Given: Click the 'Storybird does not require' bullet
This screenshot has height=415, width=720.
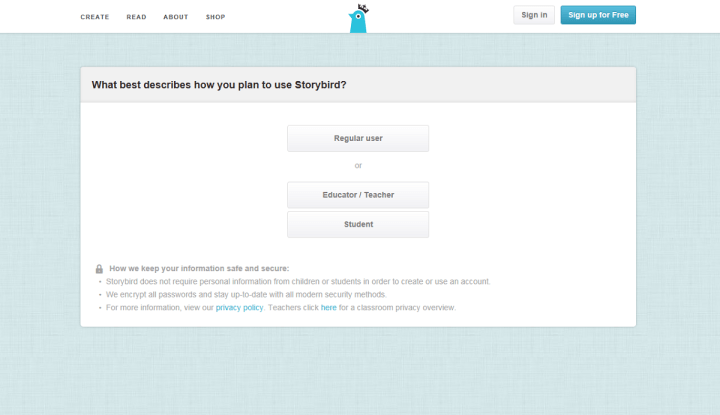Looking at the screenshot, I should [298, 281].
